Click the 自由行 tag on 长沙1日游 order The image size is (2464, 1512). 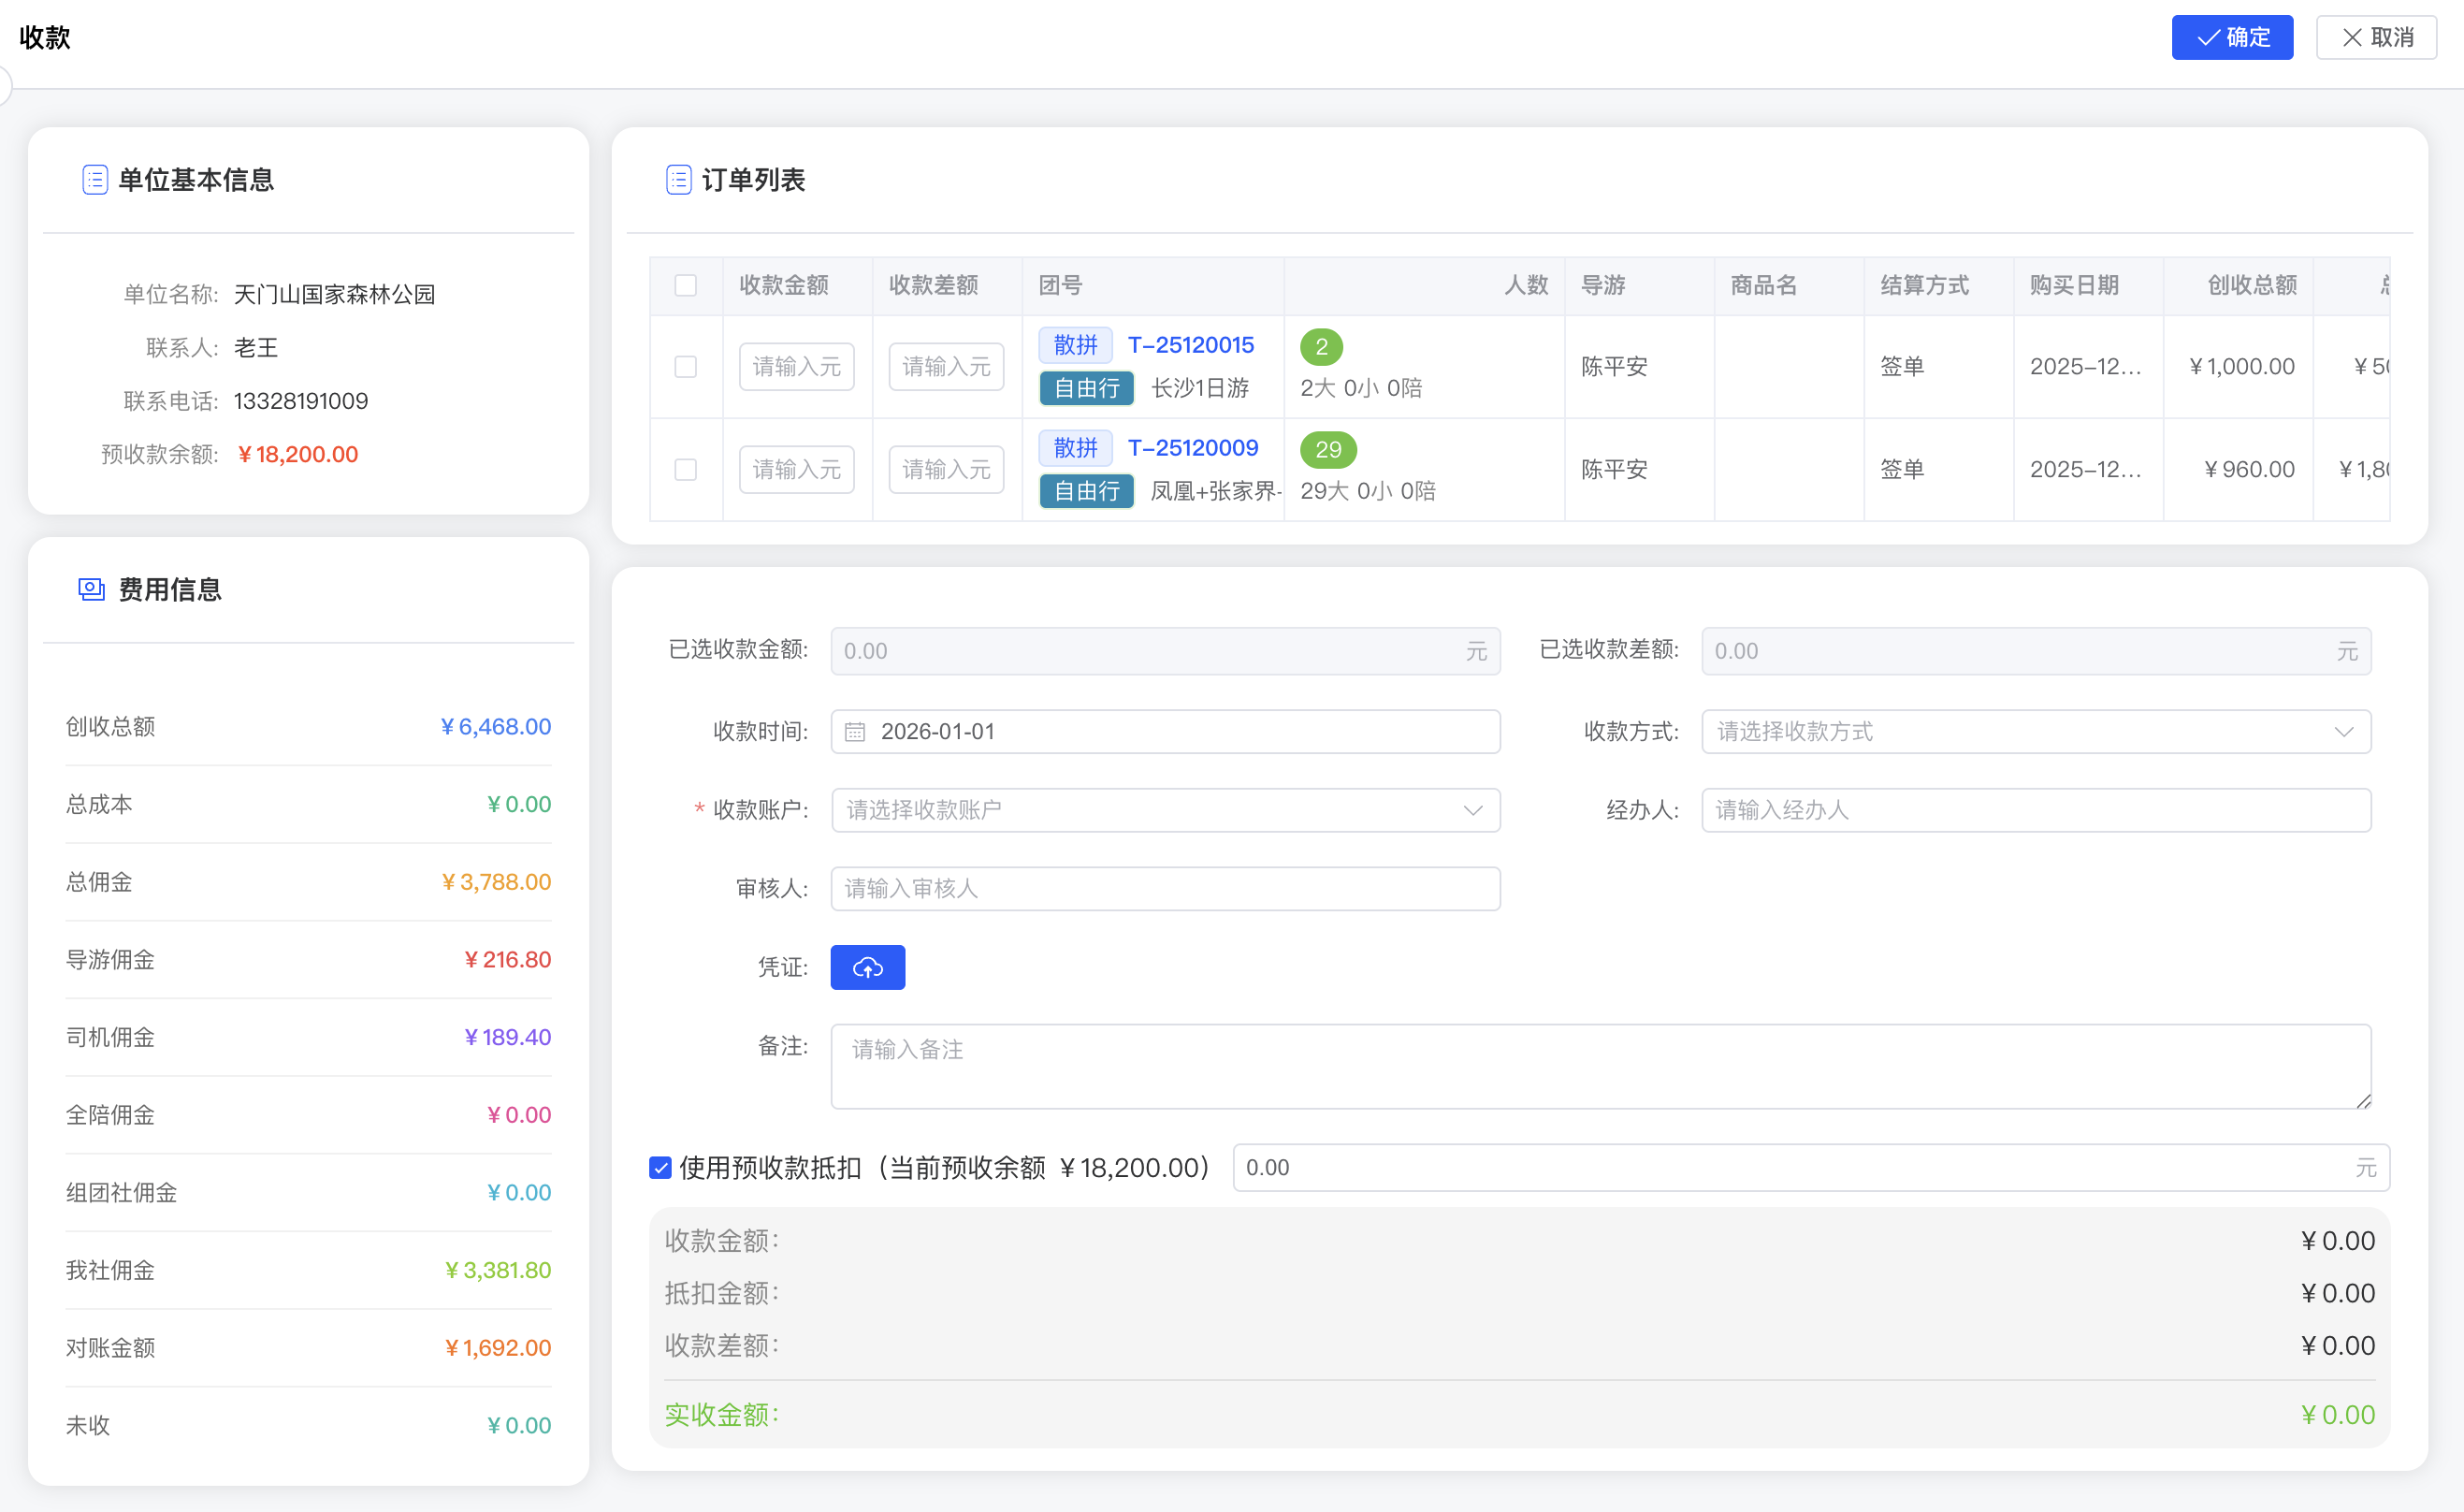click(1085, 389)
